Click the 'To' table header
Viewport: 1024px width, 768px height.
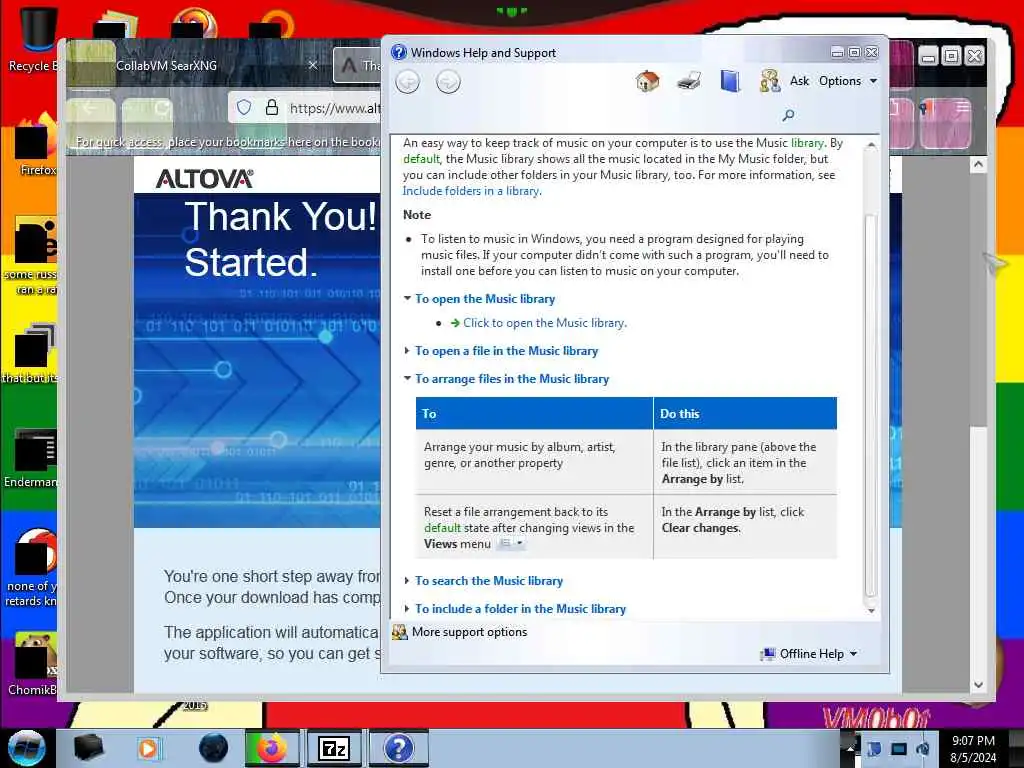point(534,413)
